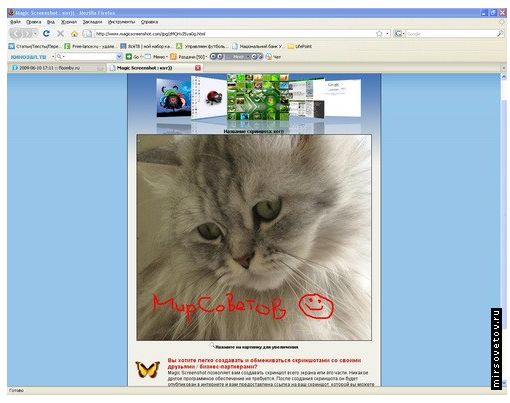Click the Stop loading X icon
Viewport: 510px width, 403px height.
tap(60, 33)
